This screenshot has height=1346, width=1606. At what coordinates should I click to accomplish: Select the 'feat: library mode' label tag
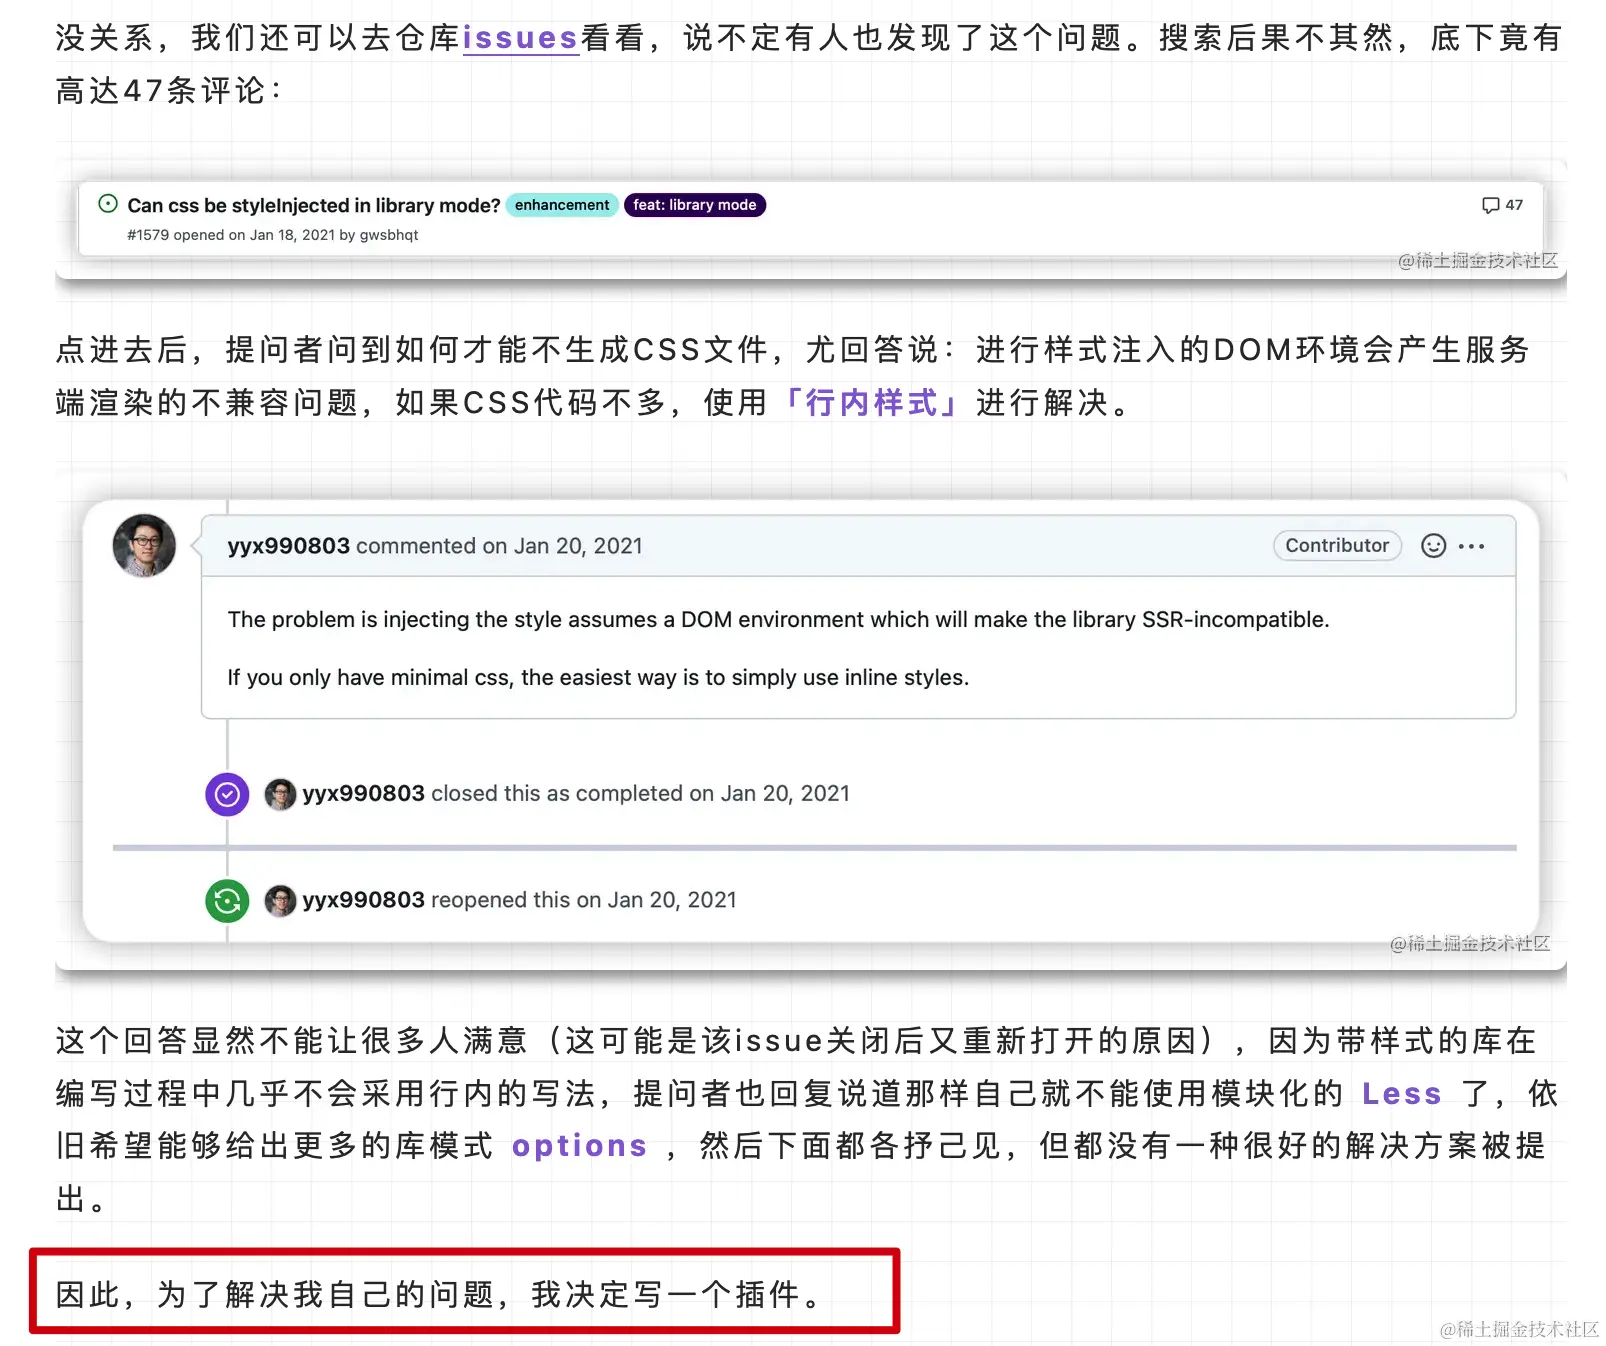695,205
